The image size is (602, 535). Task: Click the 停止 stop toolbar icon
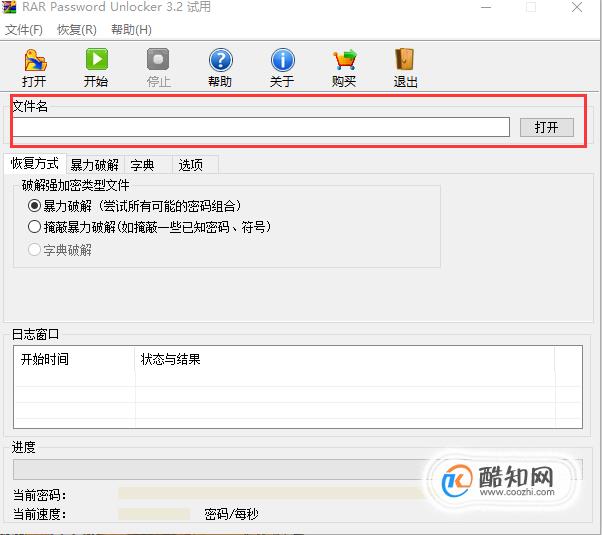pos(158,59)
